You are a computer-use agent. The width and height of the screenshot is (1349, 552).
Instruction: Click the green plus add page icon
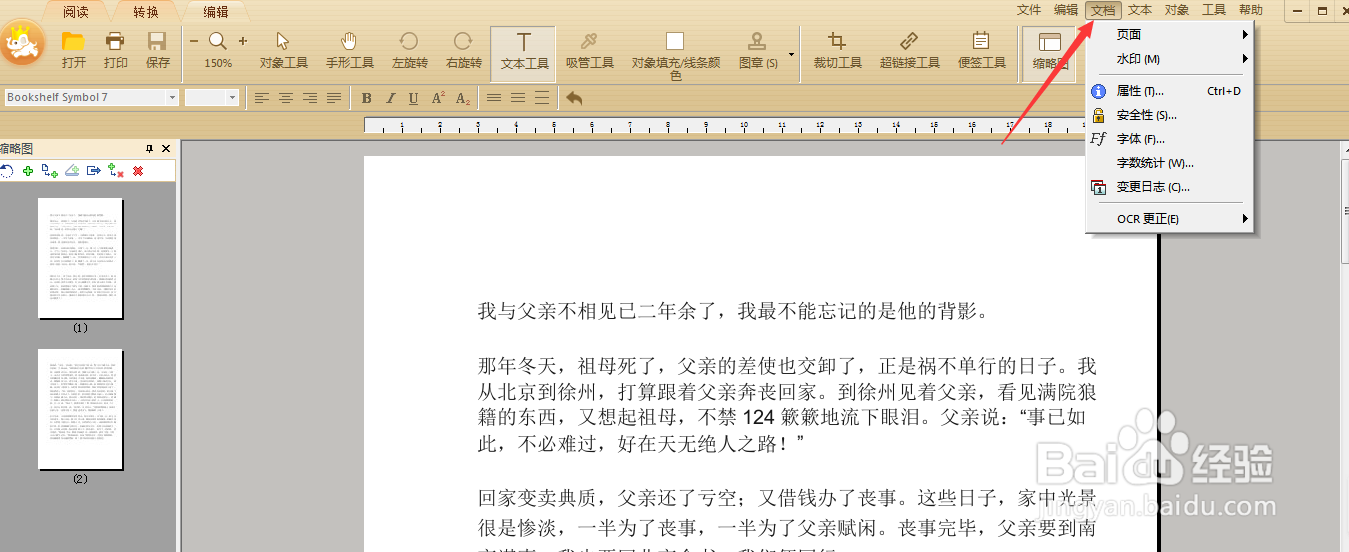28,171
